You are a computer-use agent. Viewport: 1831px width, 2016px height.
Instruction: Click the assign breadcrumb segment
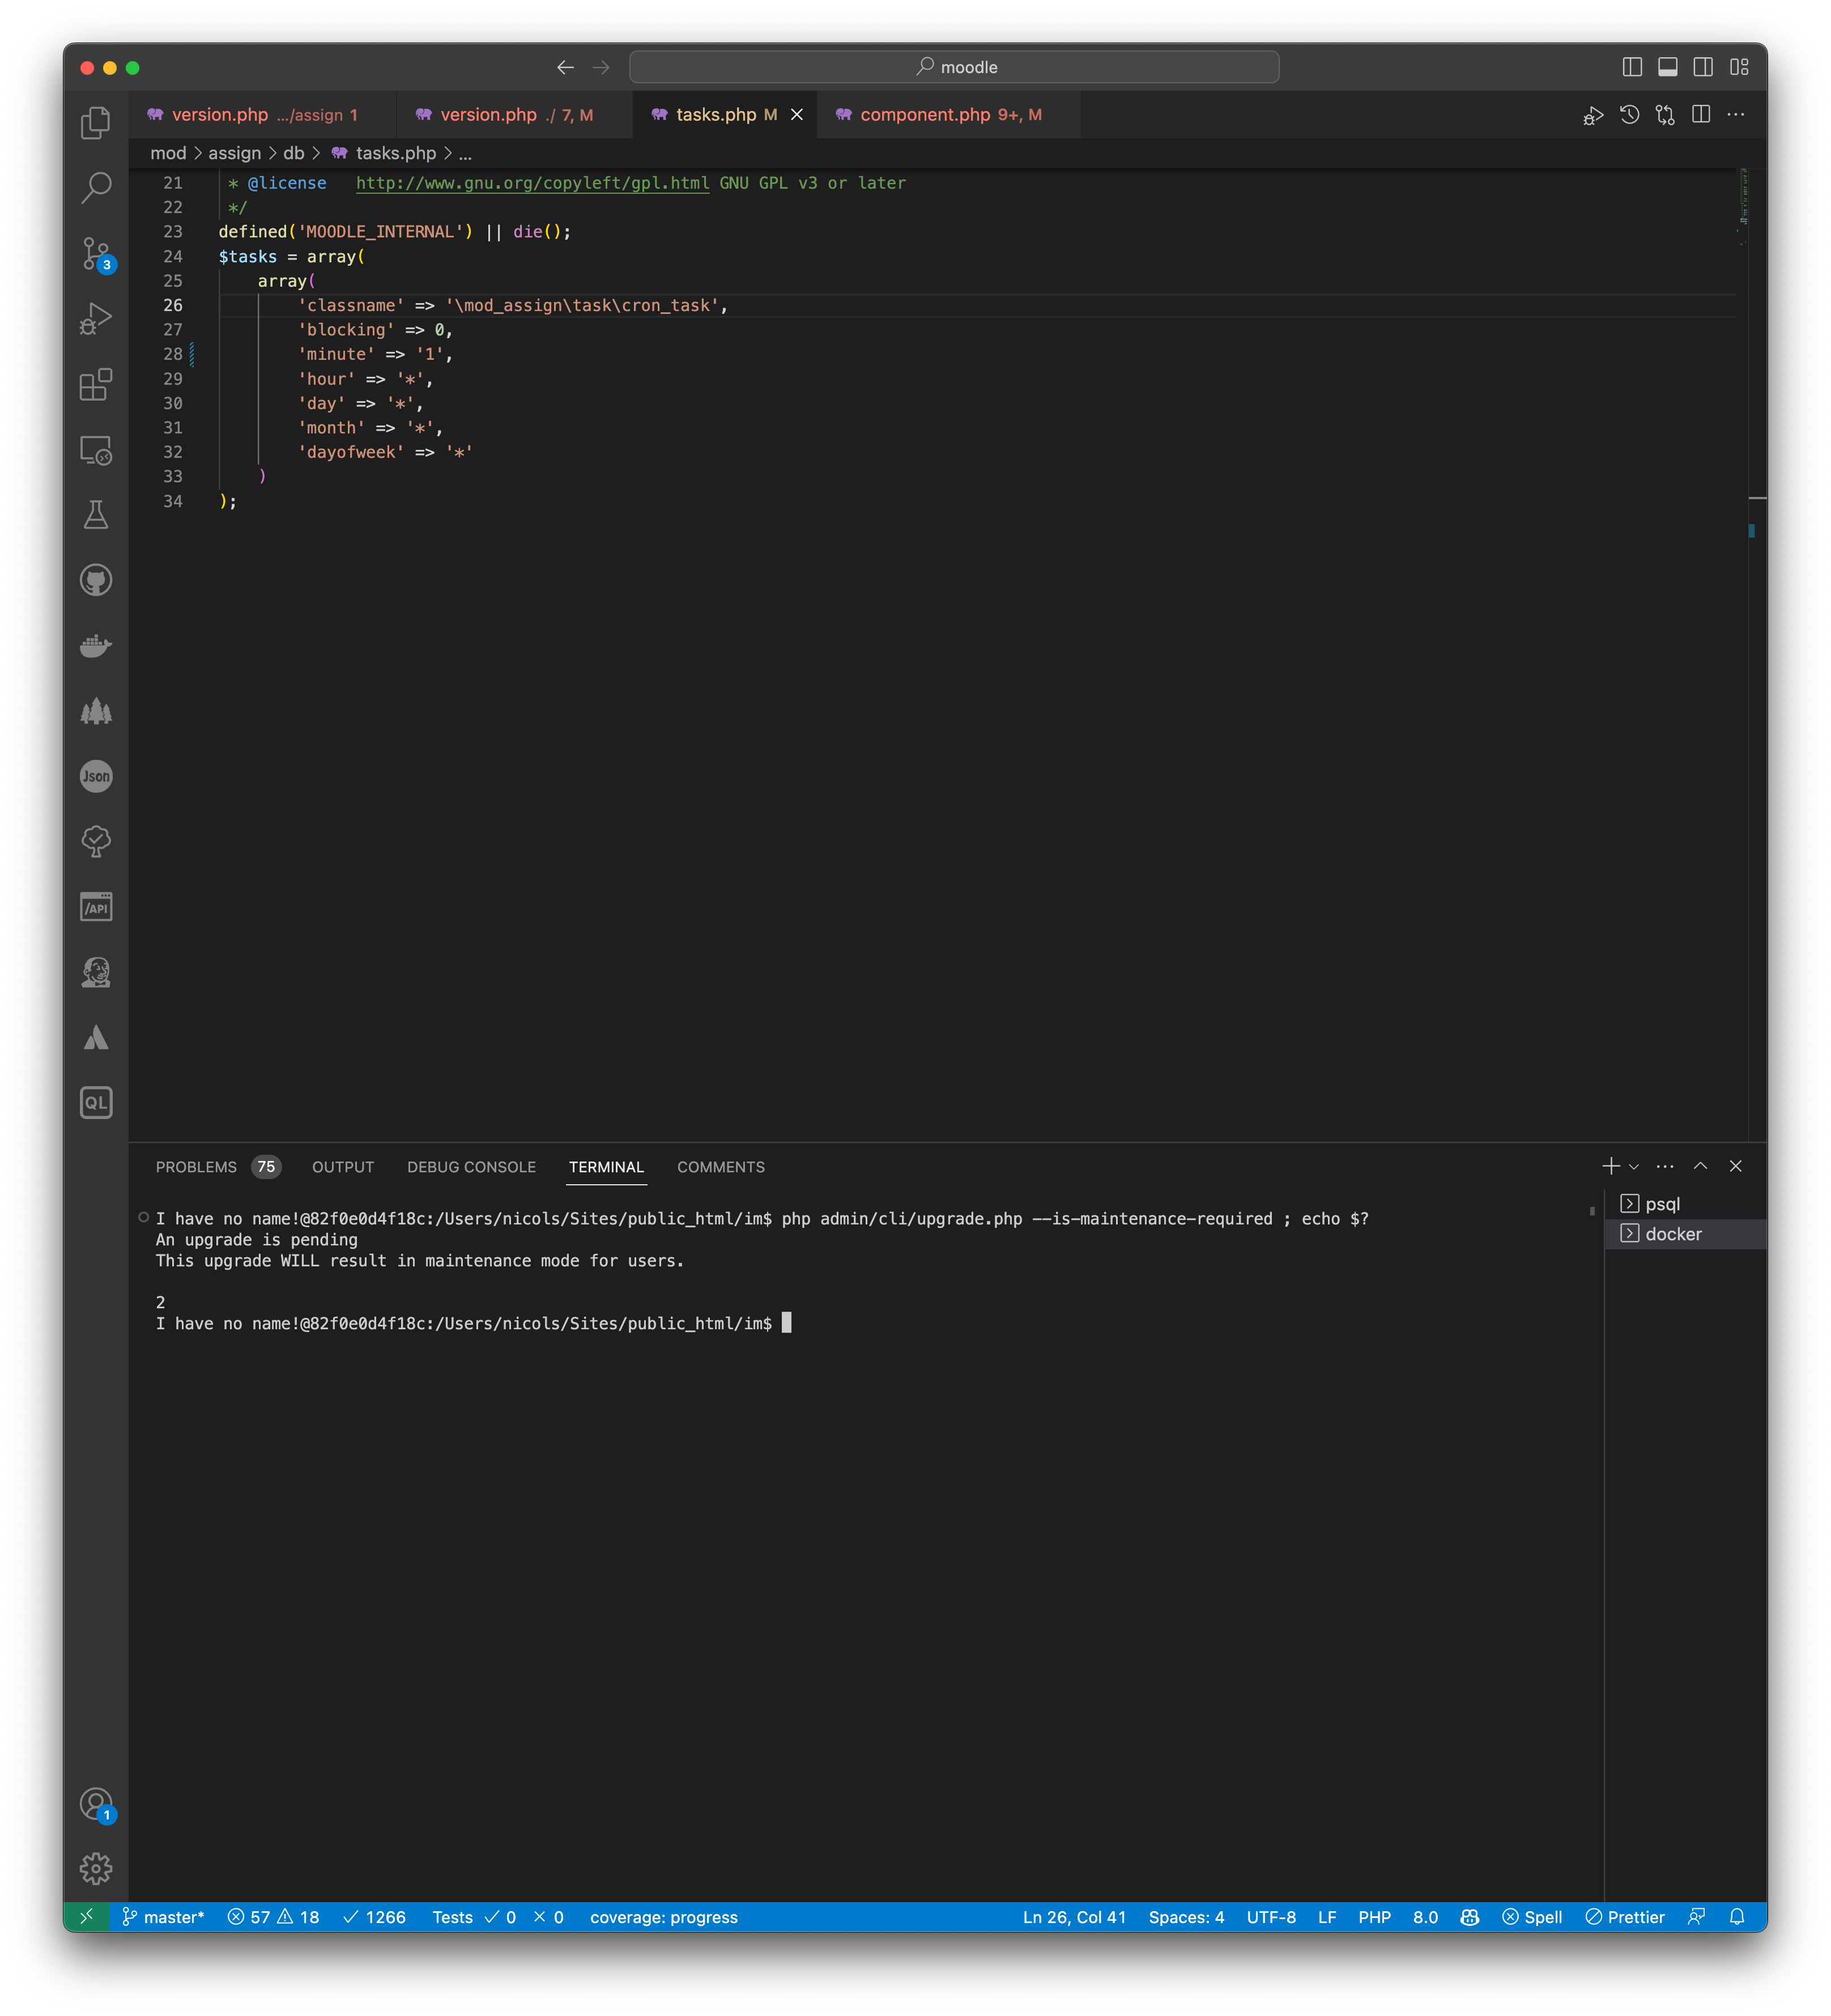[234, 153]
